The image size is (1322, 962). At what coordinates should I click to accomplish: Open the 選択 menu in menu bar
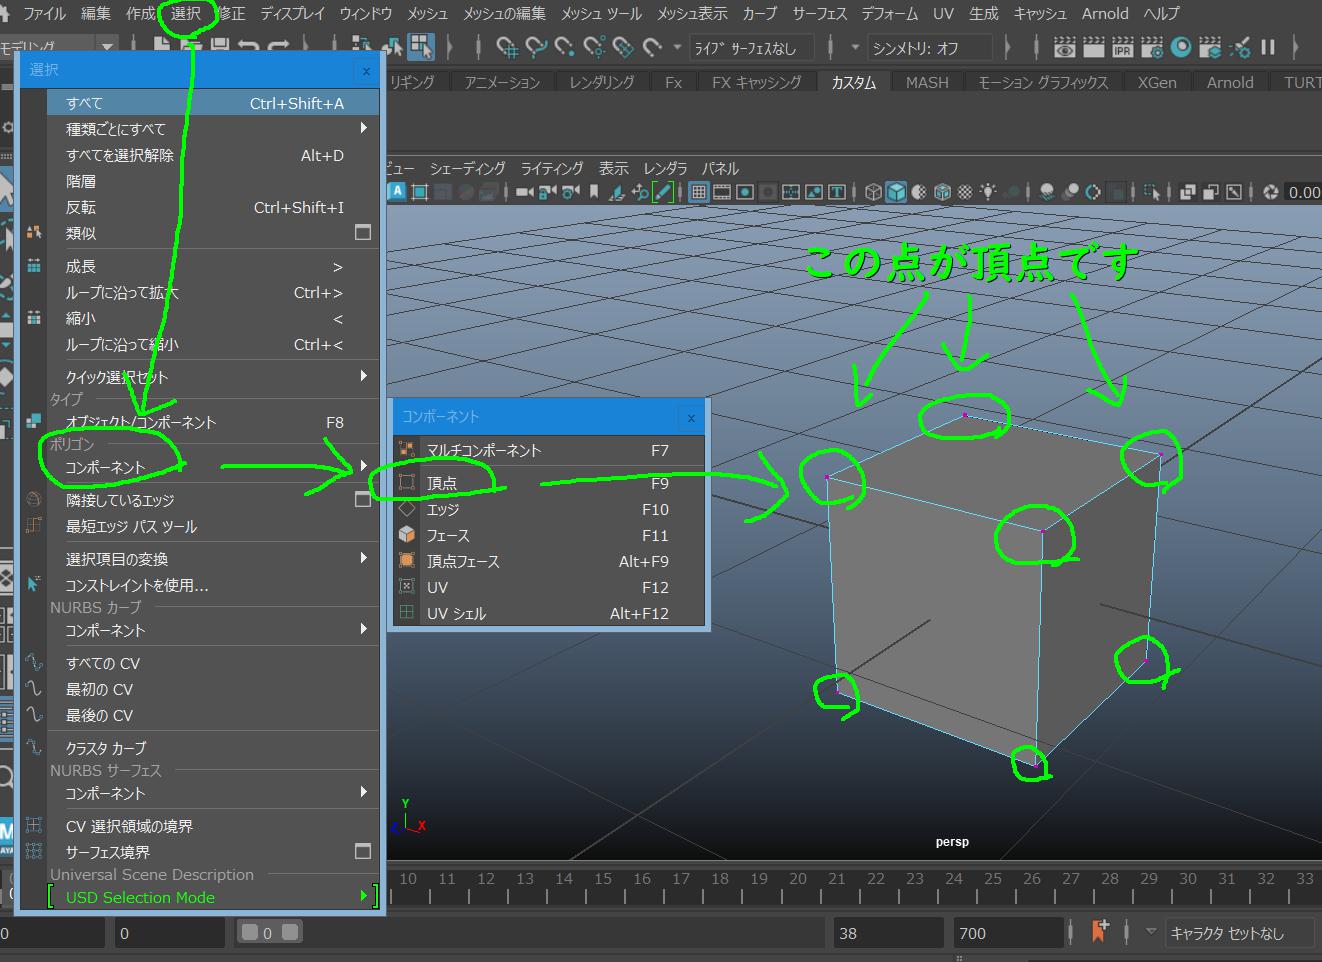pyautogui.click(x=186, y=13)
